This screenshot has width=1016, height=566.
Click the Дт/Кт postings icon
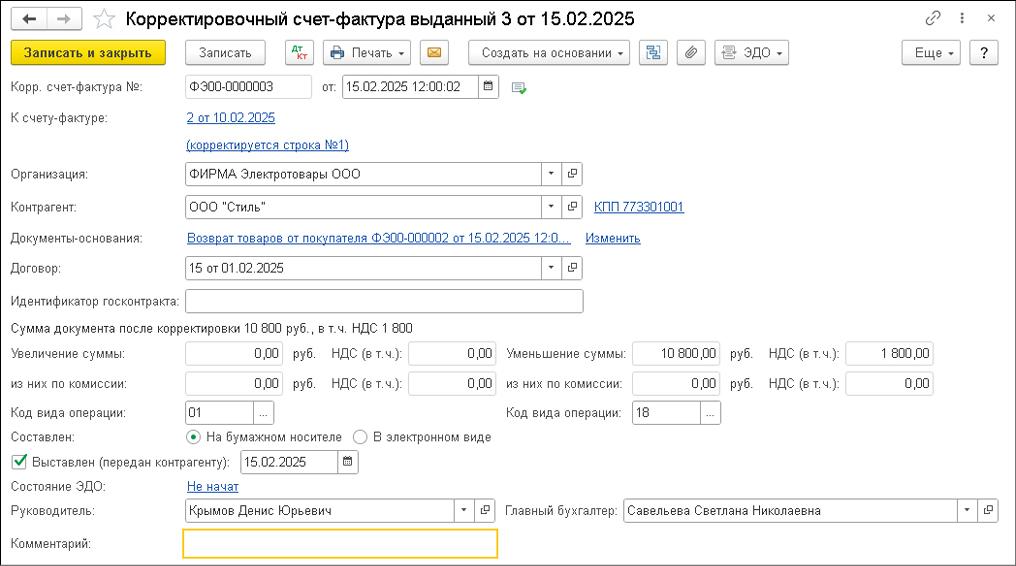(299, 53)
